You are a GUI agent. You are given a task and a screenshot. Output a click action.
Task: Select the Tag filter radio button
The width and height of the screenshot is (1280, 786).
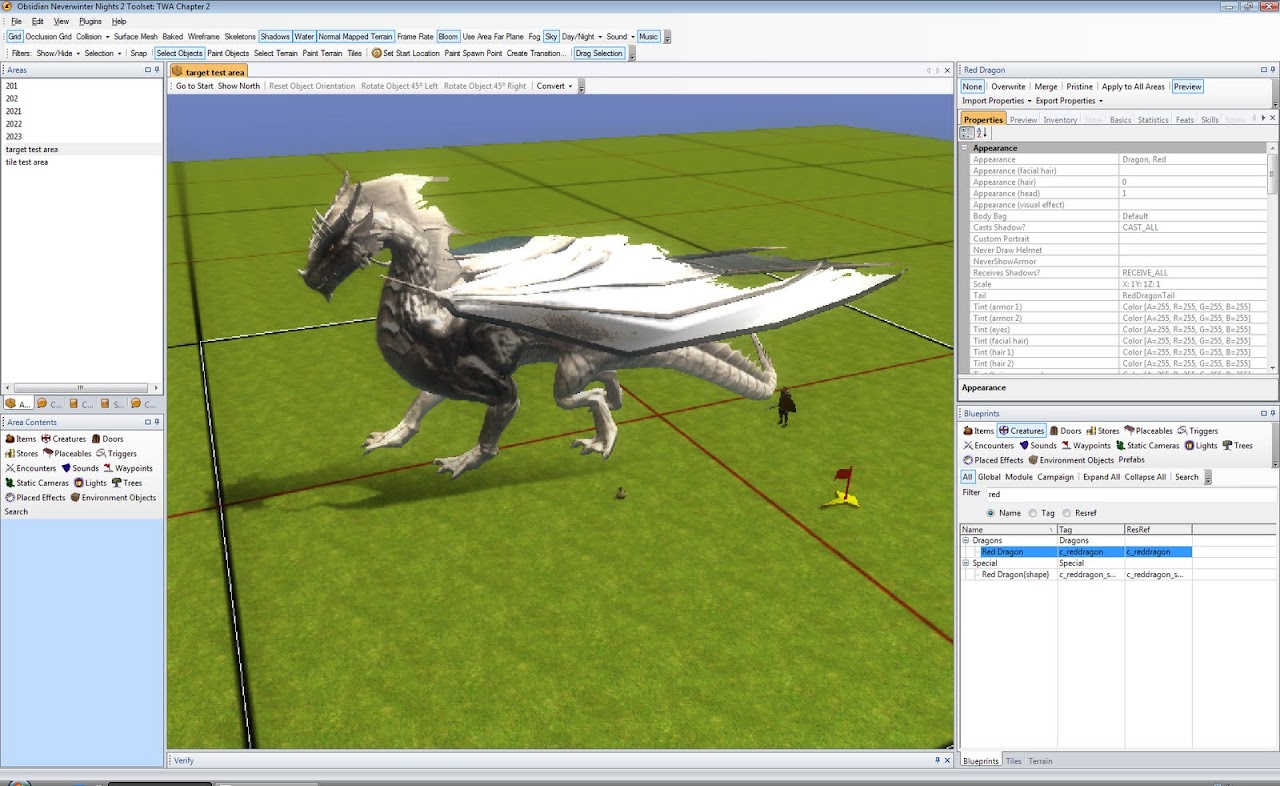point(1033,513)
